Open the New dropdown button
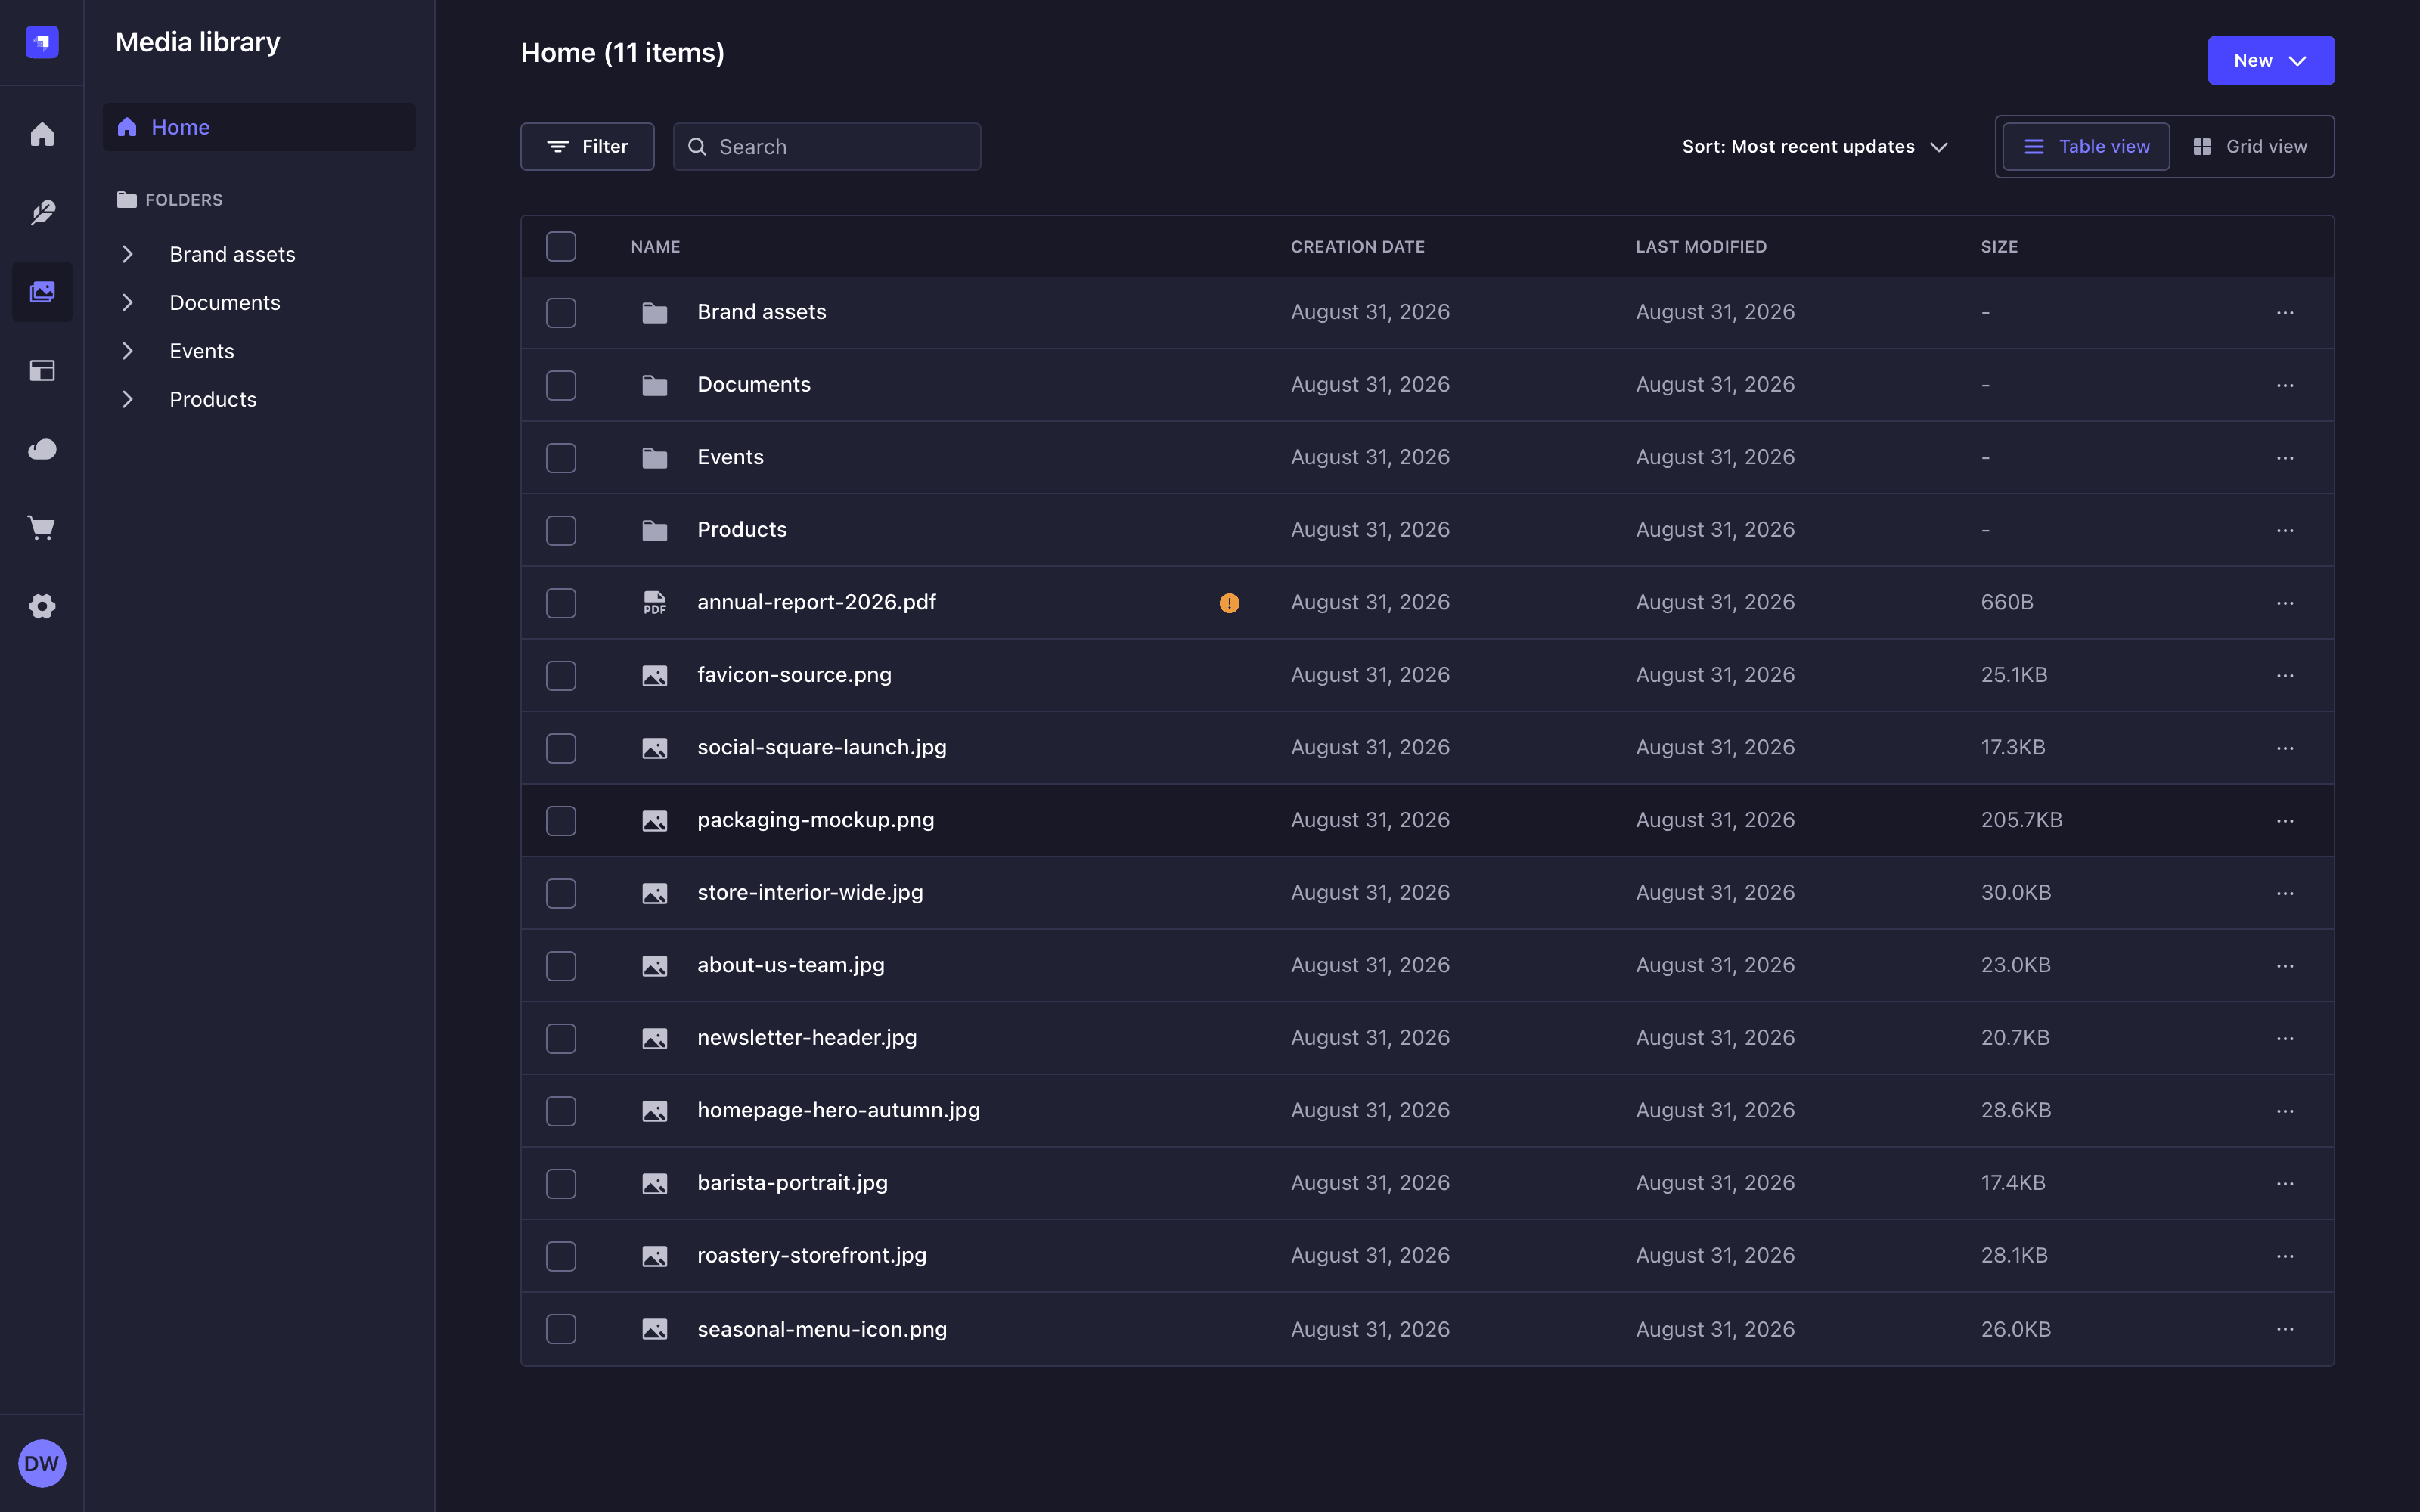The image size is (2420, 1512). point(2270,61)
